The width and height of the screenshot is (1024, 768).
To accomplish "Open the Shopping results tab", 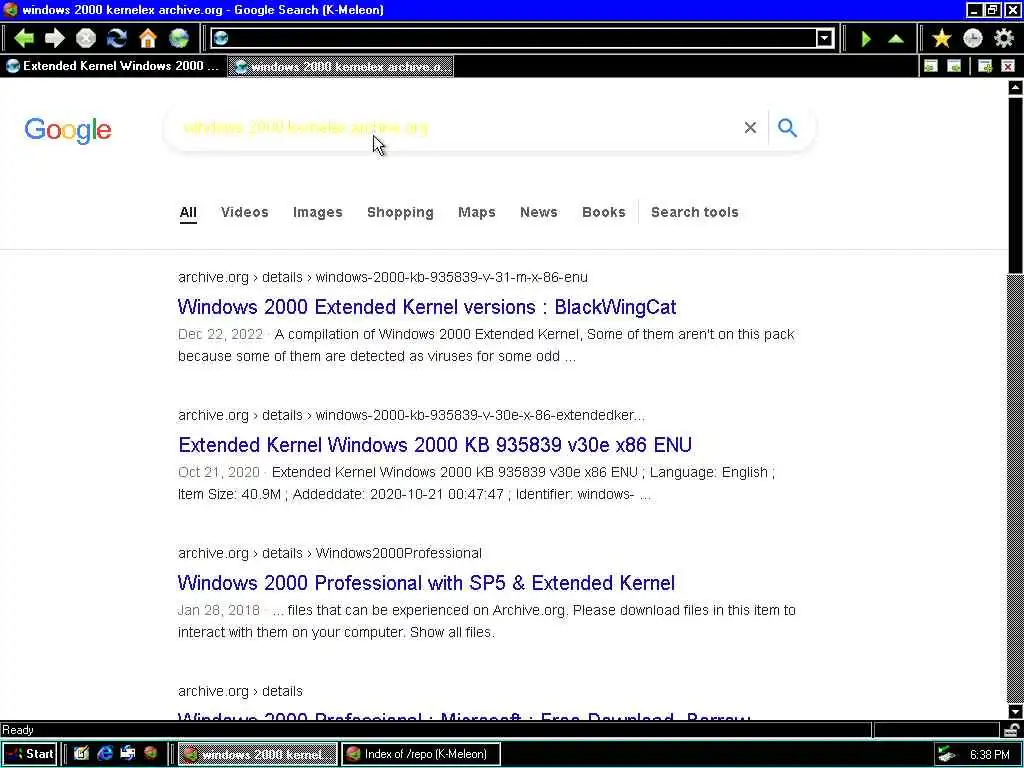I will point(400,212).
